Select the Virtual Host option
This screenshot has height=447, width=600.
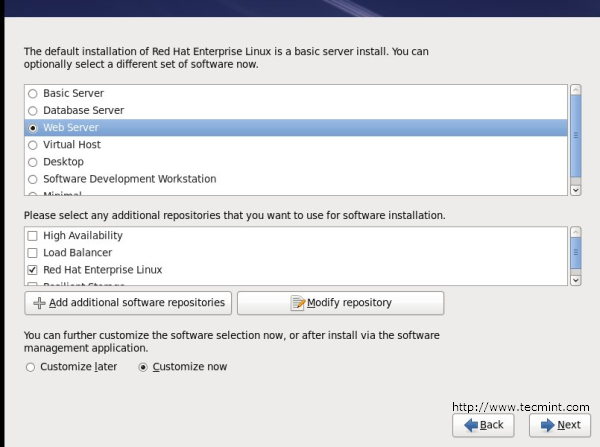click(33, 145)
